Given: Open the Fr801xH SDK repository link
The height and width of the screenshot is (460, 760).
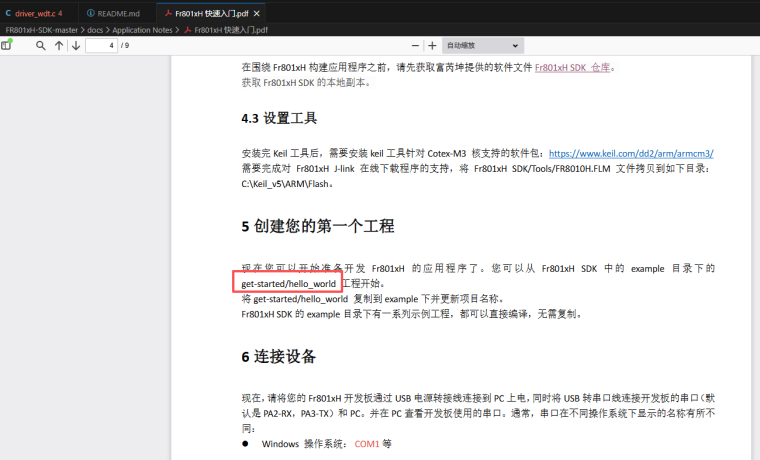Looking at the screenshot, I should (571, 68).
